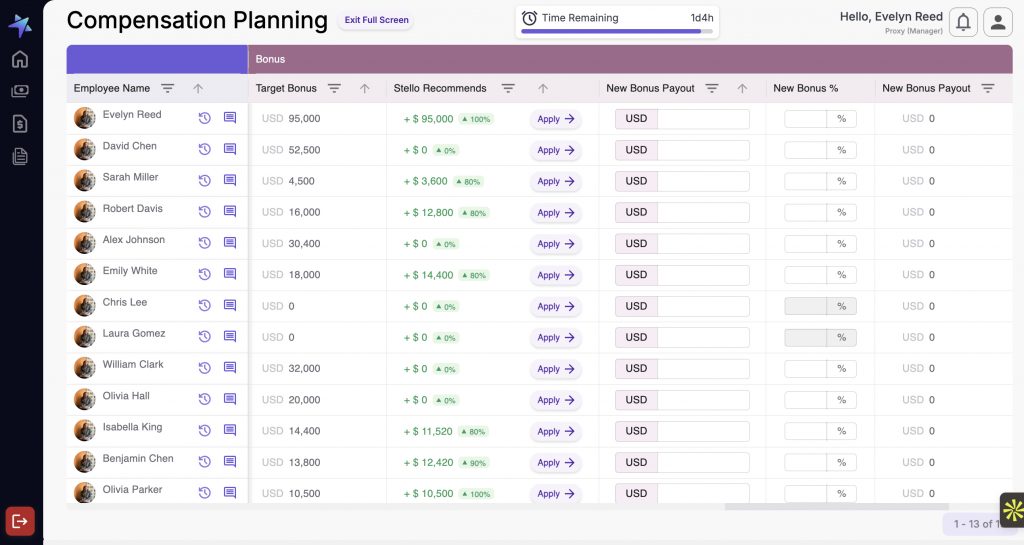Filter the last New Bonus Payout column

988,88
